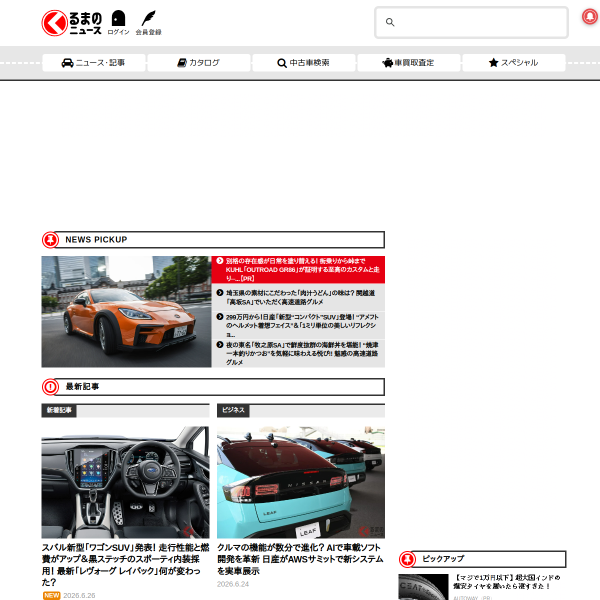Click the magnifier icon in 中古車検索

click(x=282, y=63)
